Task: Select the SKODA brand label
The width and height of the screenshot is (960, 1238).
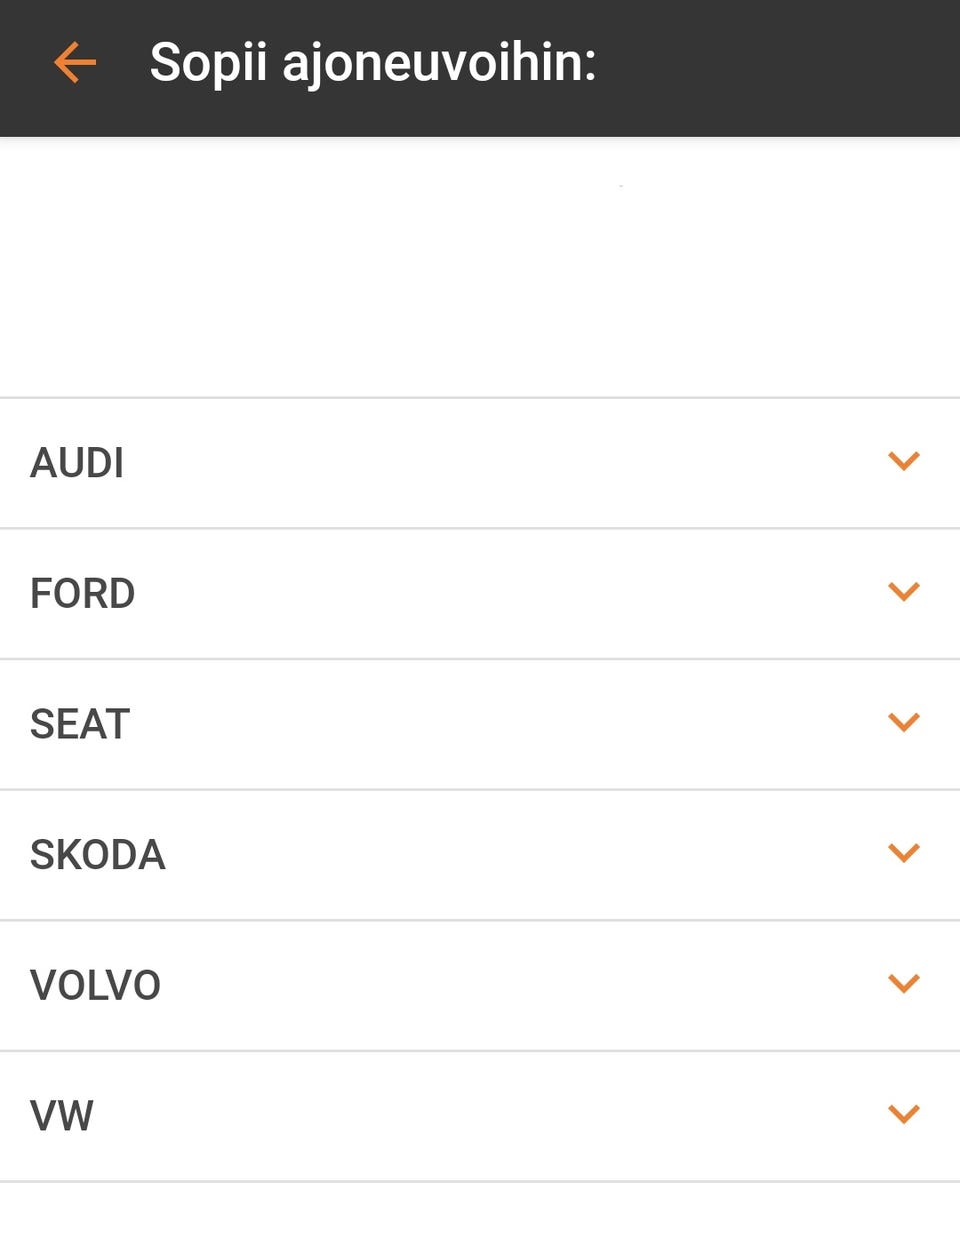Action: pyautogui.click(x=97, y=855)
